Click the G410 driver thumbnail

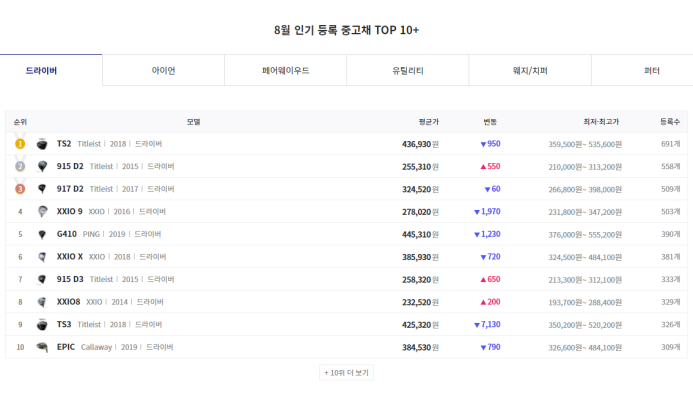[x=42, y=234]
